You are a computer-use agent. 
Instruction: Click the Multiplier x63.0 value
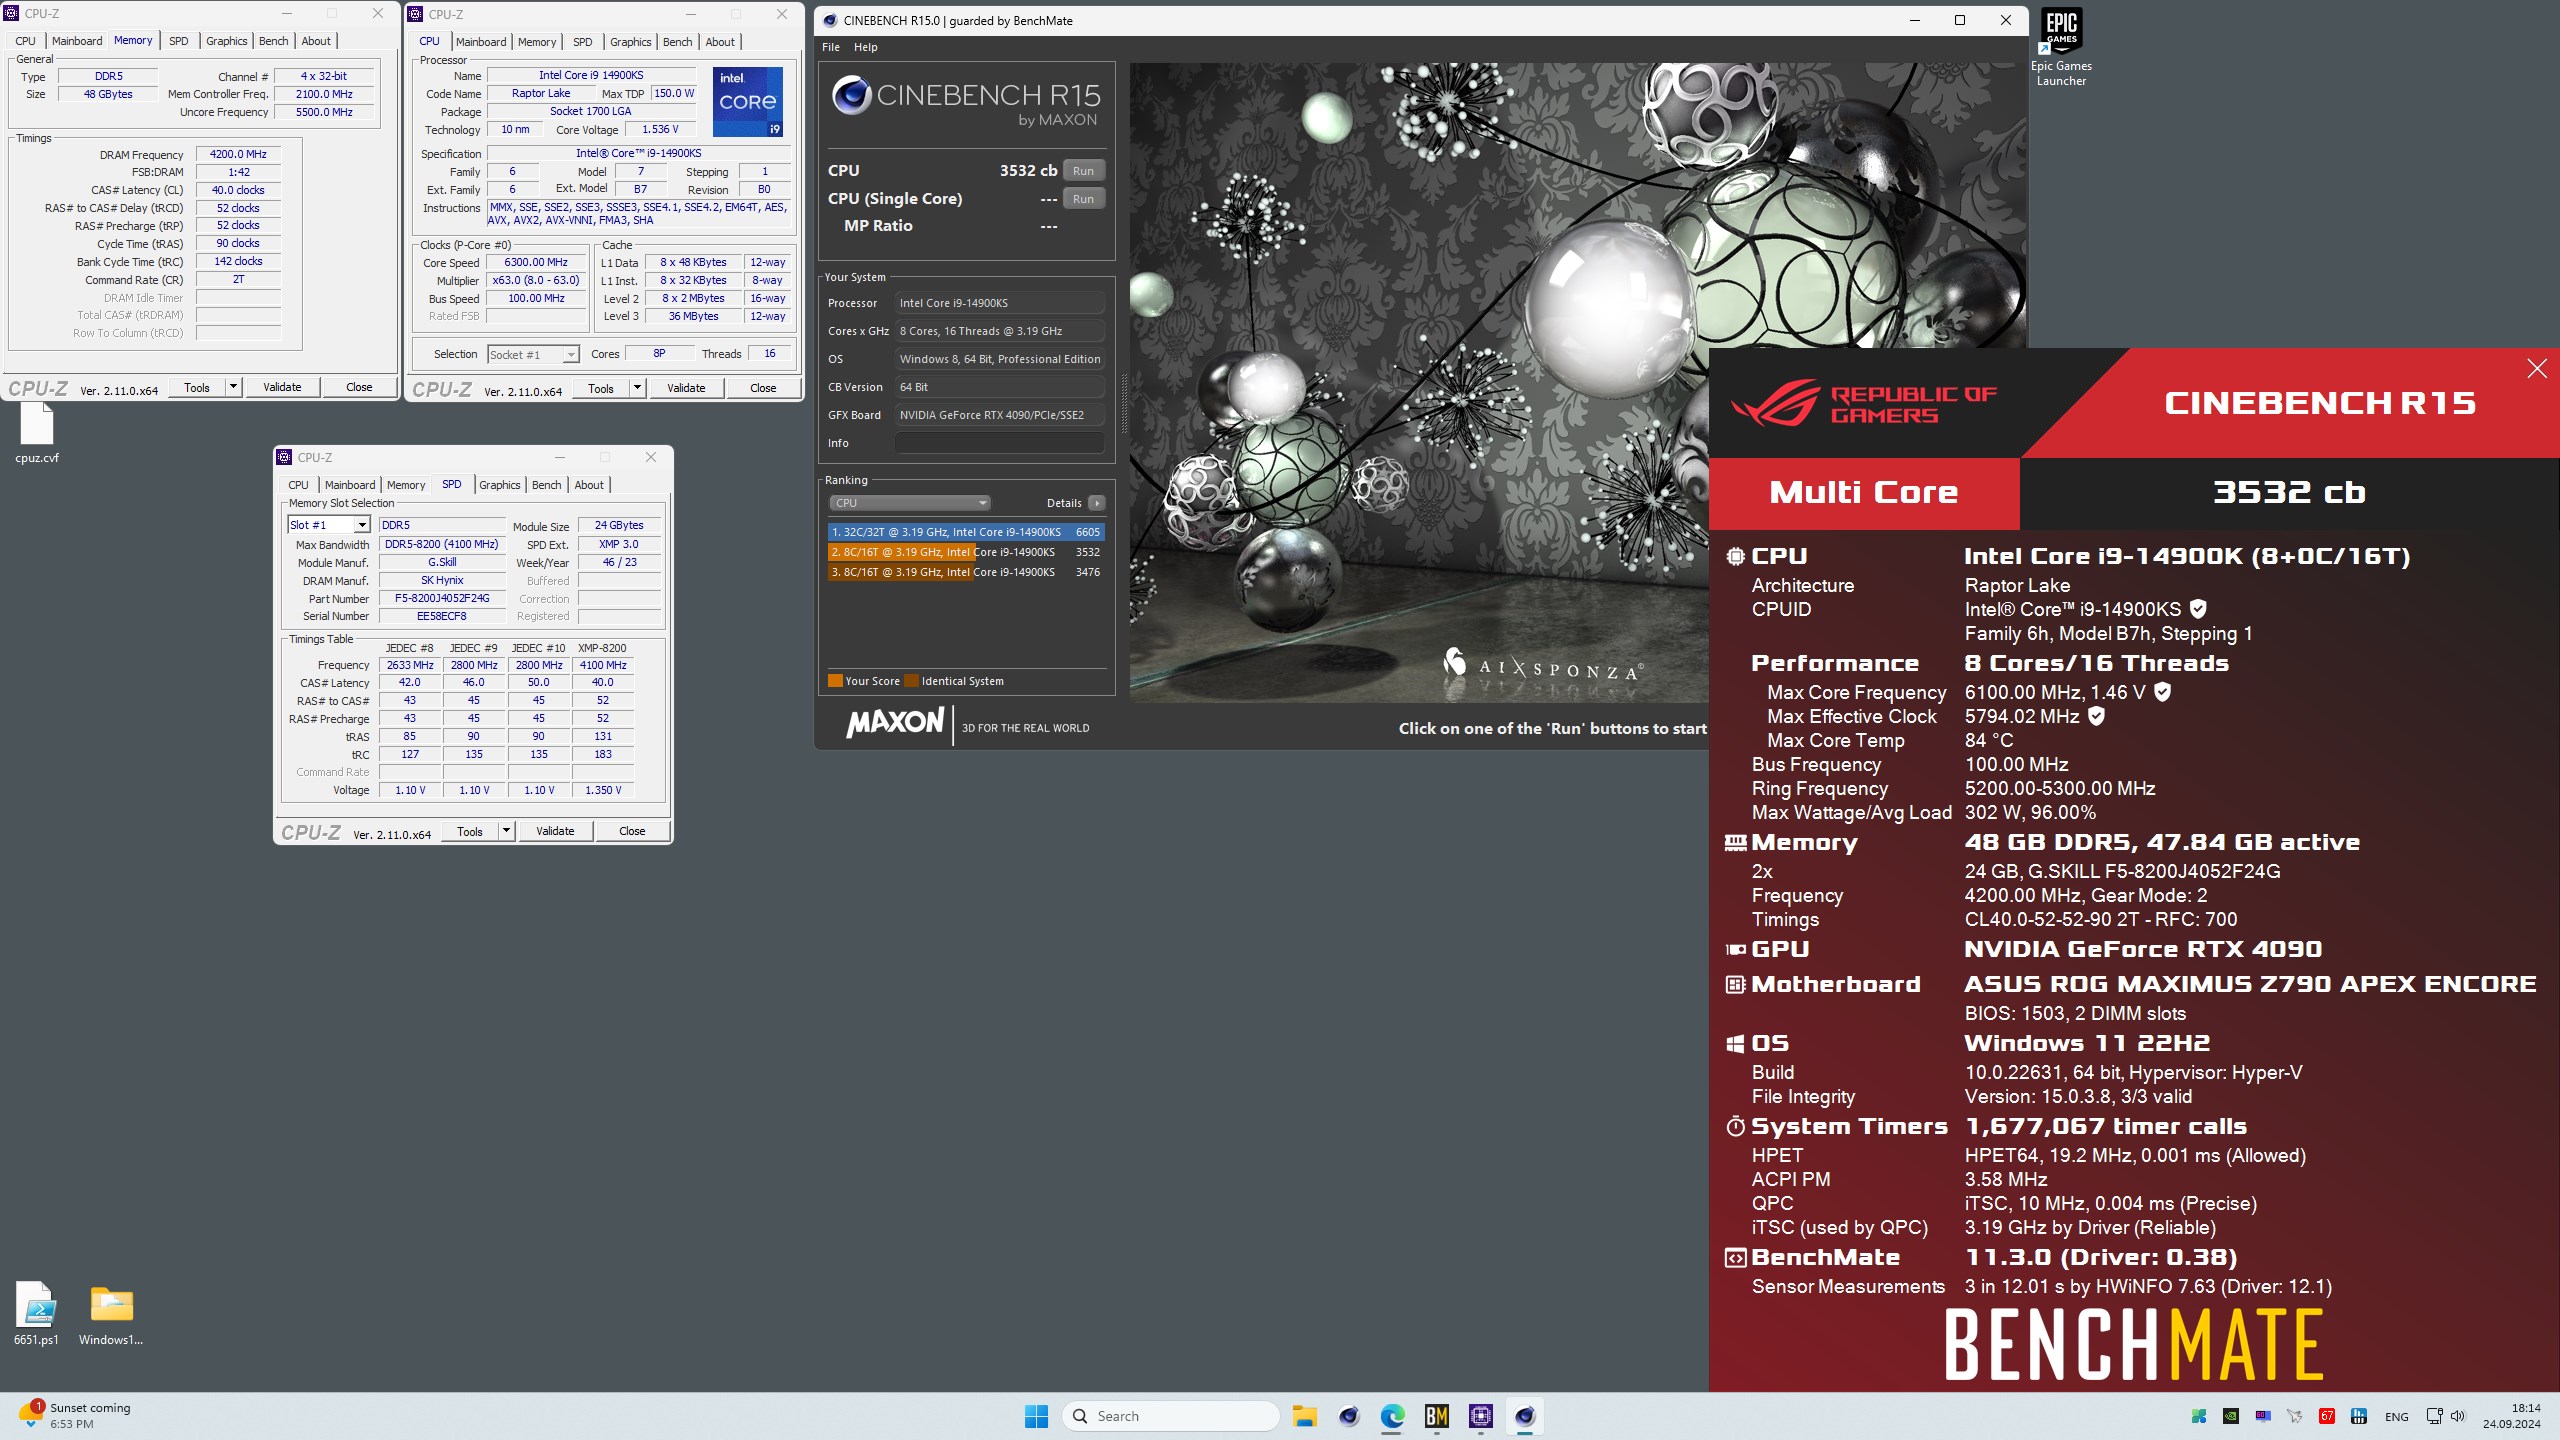[x=536, y=280]
